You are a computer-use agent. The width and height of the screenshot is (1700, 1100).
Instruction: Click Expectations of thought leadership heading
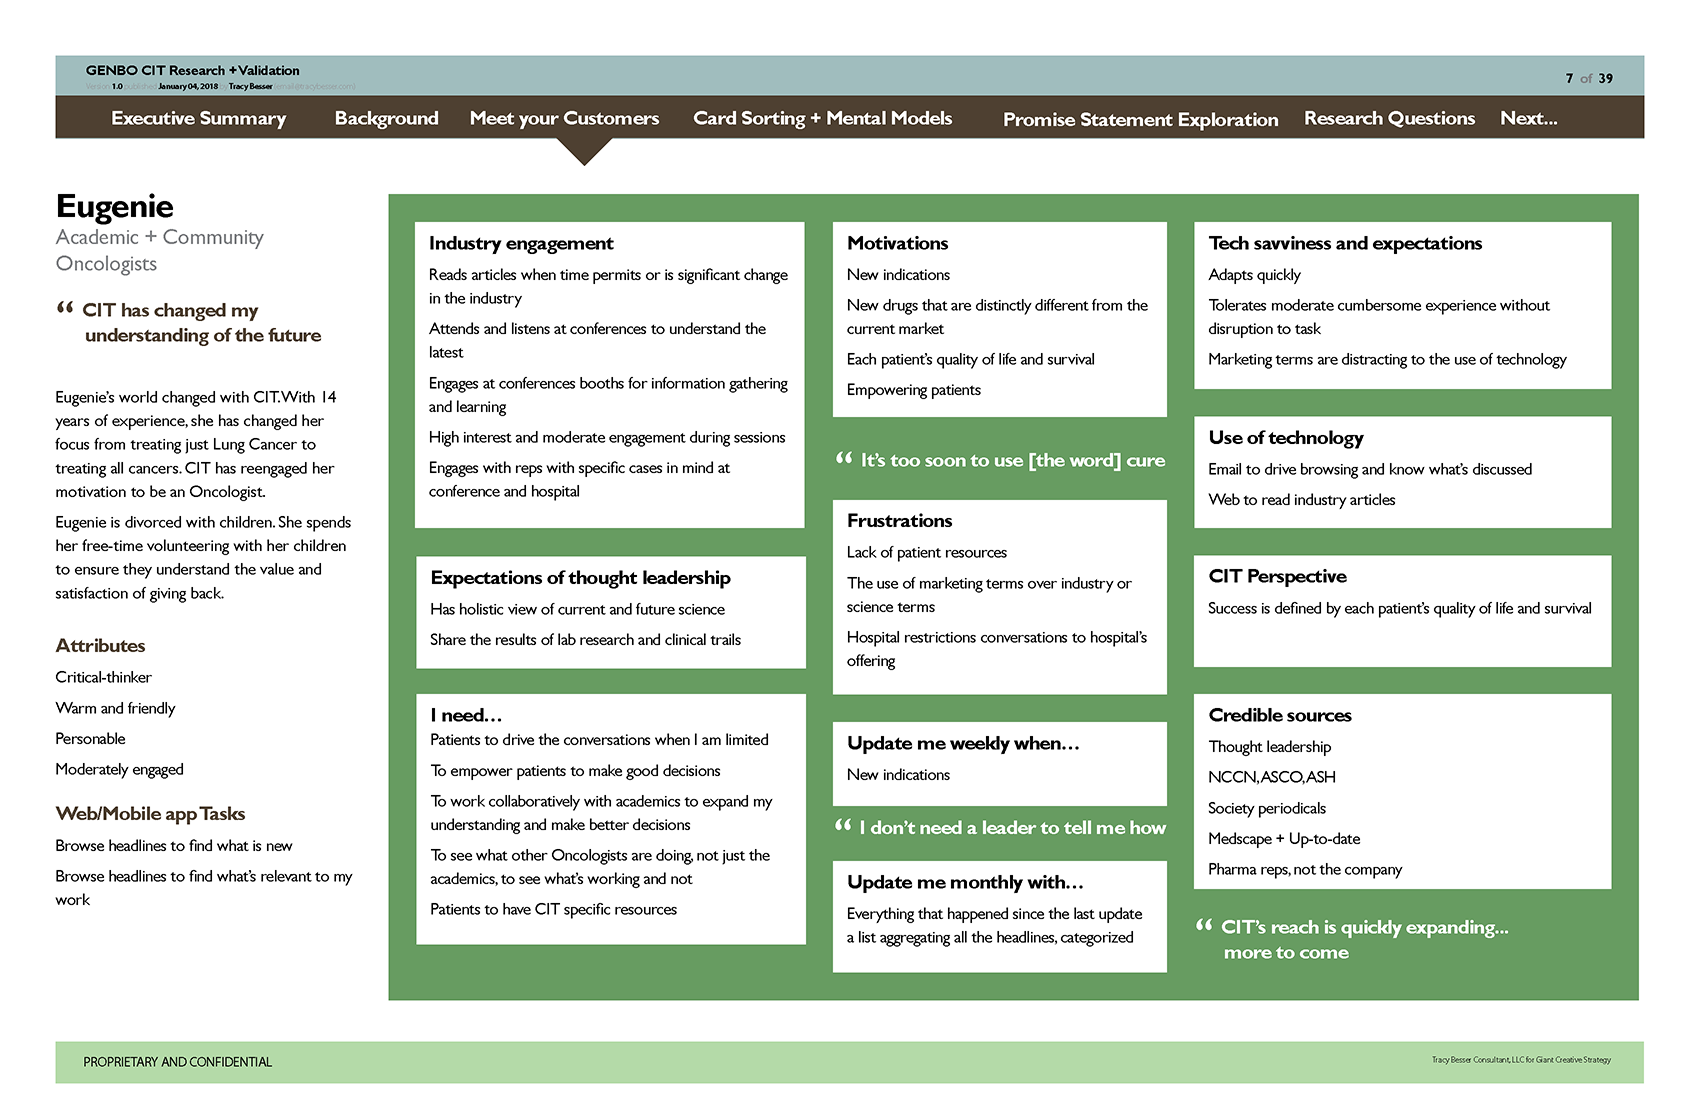click(580, 578)
